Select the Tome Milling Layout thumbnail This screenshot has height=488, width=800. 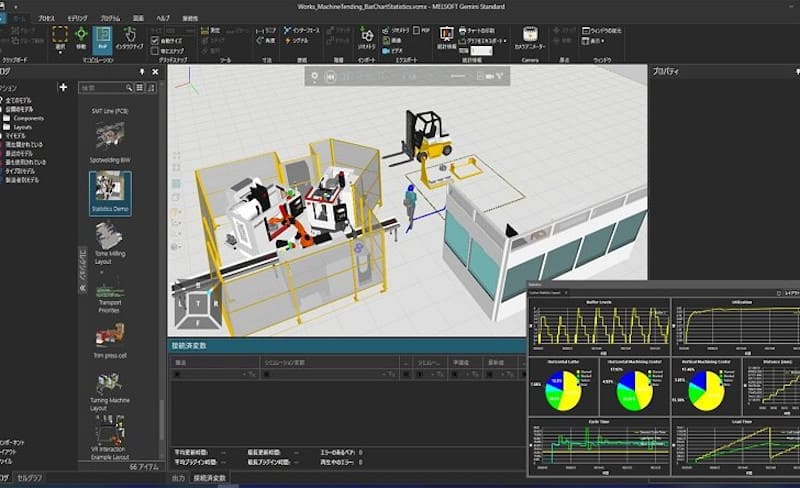[x=109, y=243]
